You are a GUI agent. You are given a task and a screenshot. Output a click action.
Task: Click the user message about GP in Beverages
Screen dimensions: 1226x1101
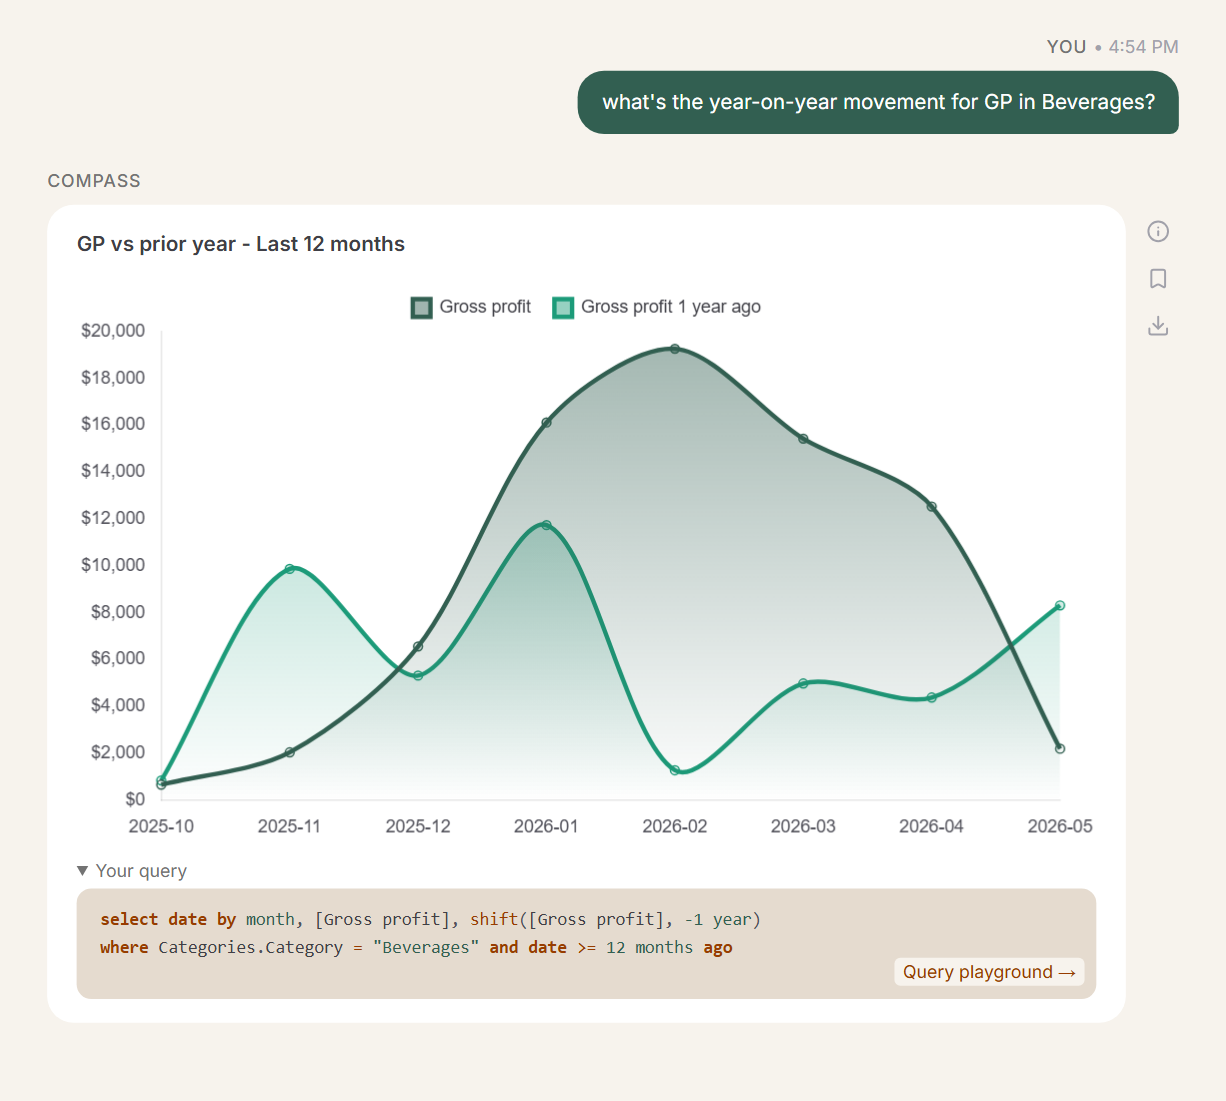click(878, 102)
